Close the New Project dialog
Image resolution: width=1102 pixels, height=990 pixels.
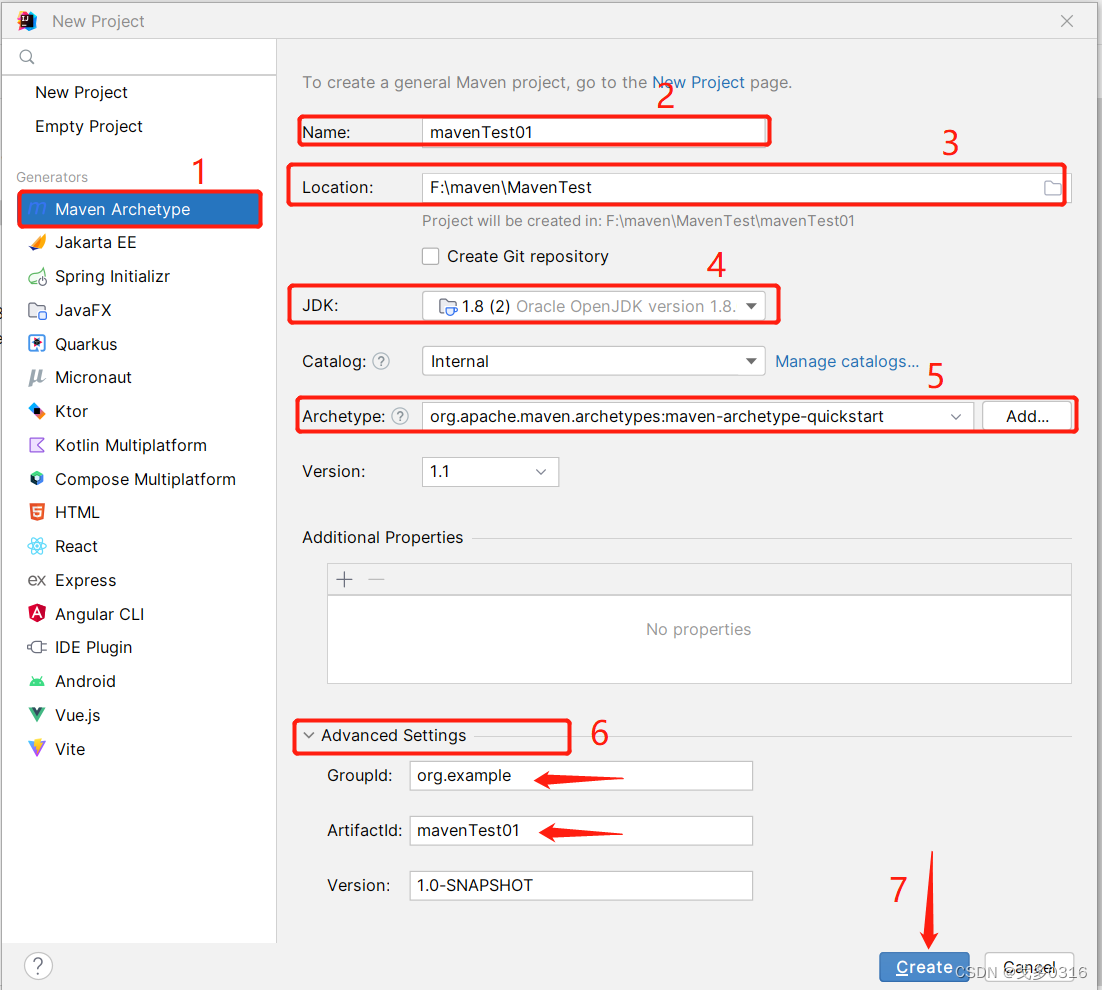[1066, 21]
